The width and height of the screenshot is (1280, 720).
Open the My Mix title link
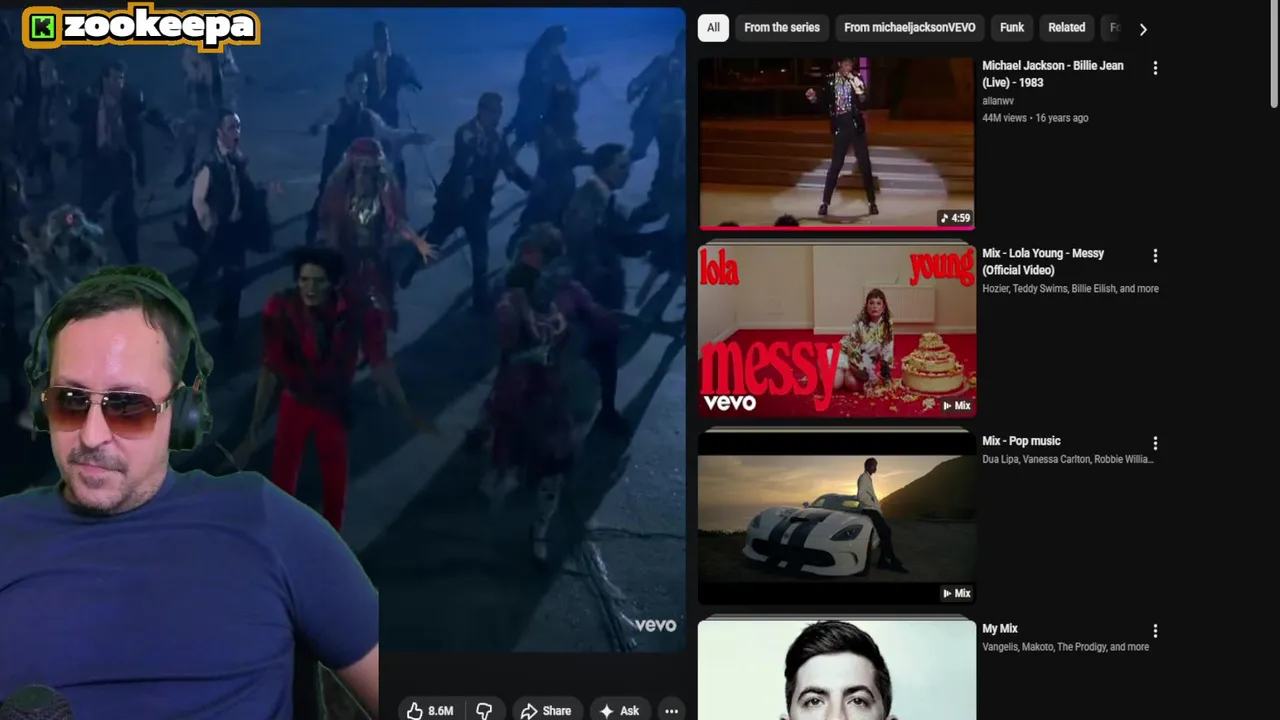1000,628
